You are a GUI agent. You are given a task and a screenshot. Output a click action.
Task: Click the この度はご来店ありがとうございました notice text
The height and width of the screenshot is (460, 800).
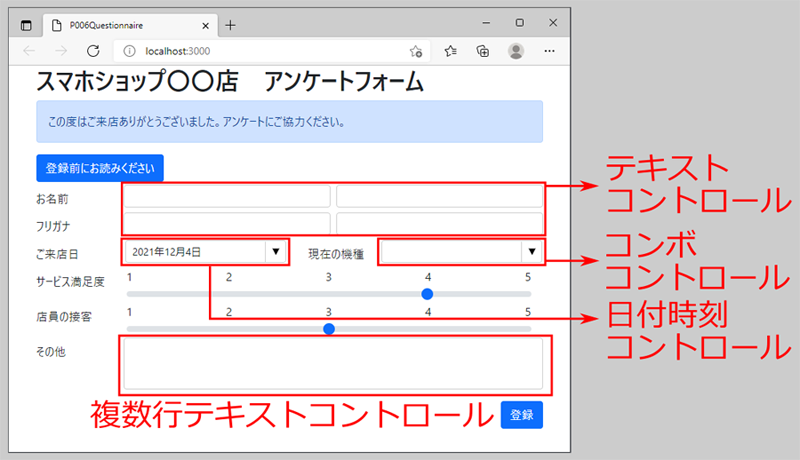(x=196, y=122)
